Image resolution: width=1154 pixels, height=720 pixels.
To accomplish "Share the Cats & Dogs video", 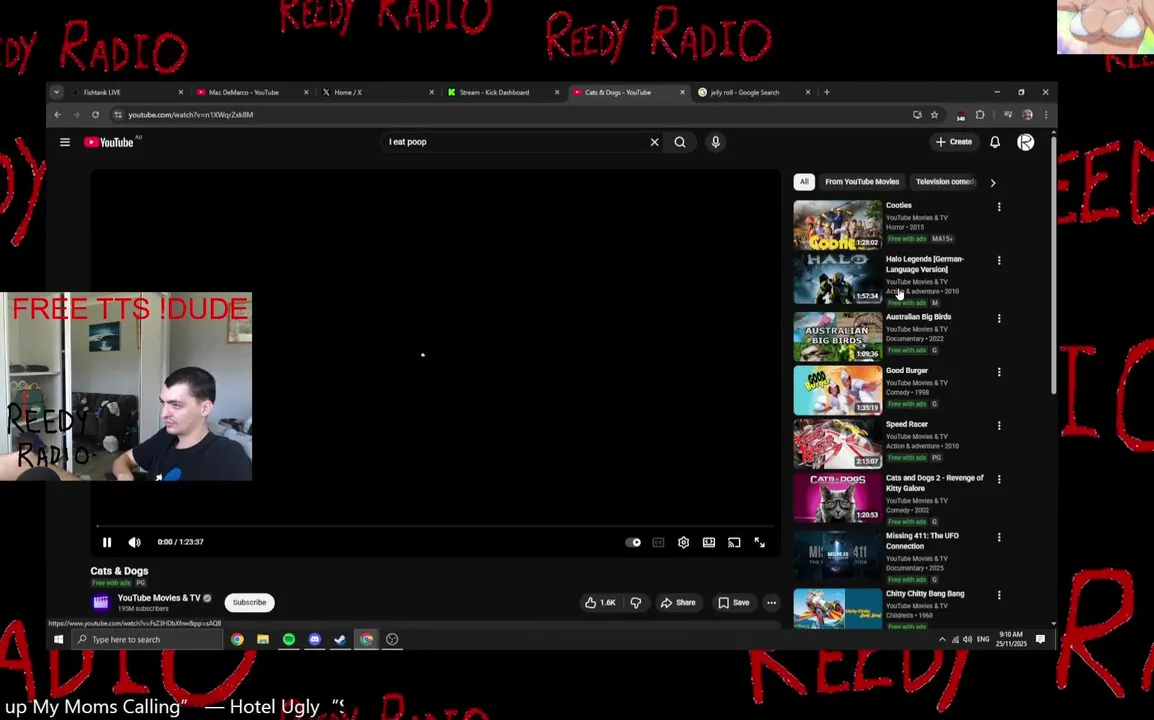I will 678,602.
